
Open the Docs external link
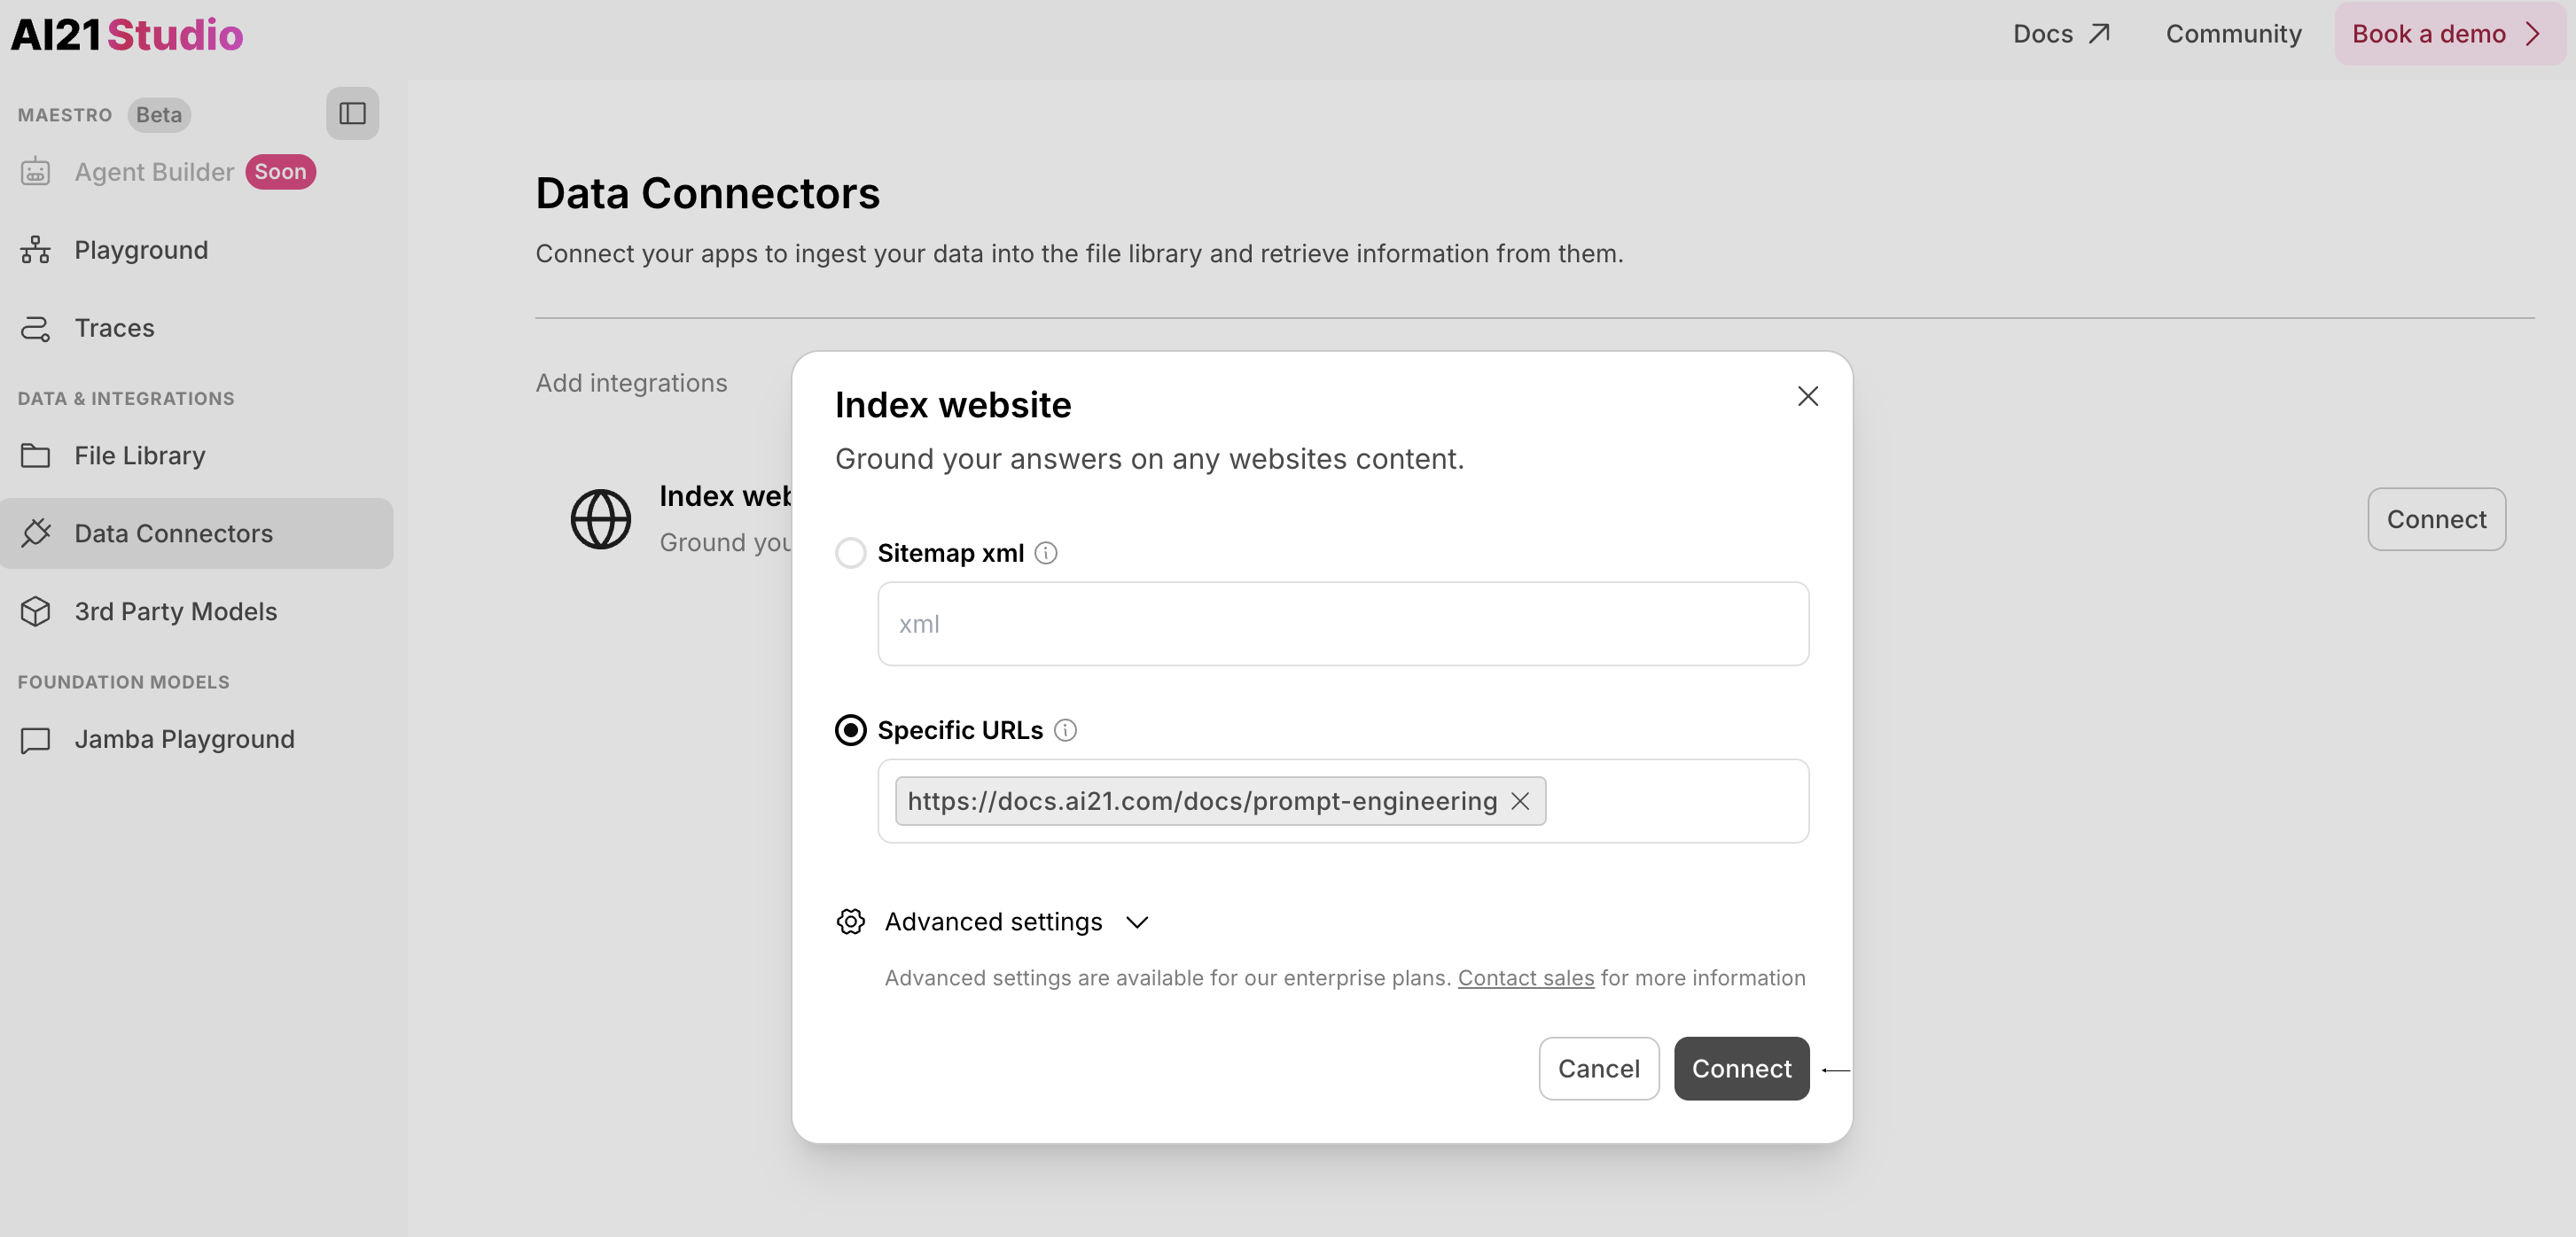(2058, 33)
